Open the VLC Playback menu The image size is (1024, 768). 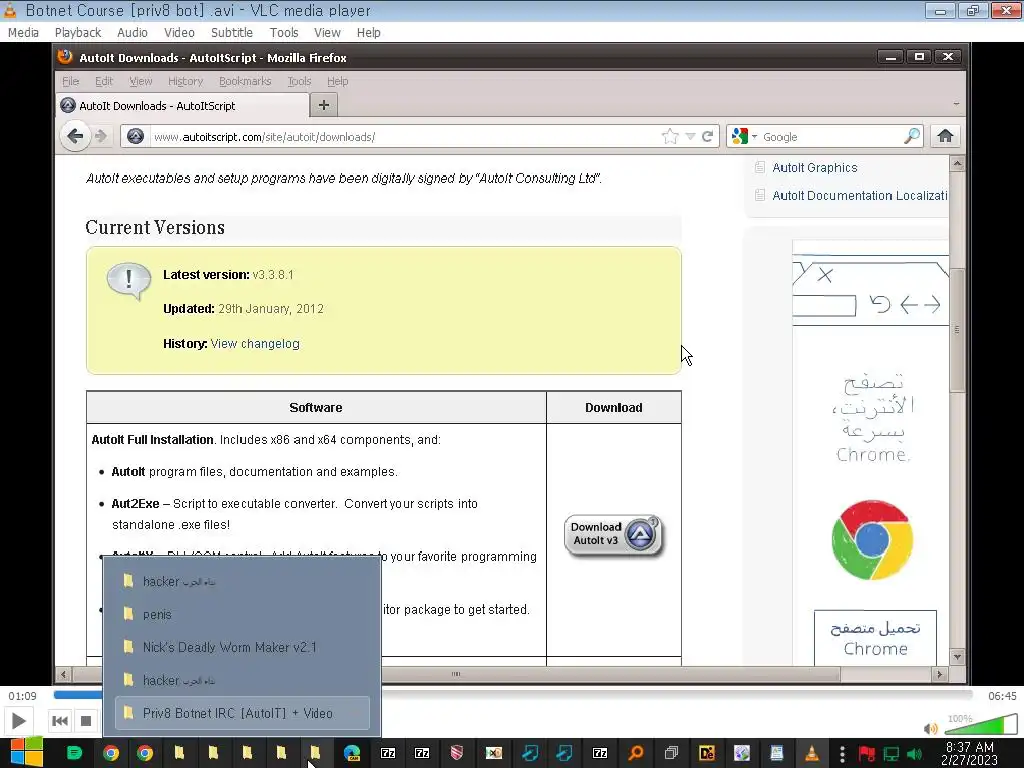pos(78,33)
